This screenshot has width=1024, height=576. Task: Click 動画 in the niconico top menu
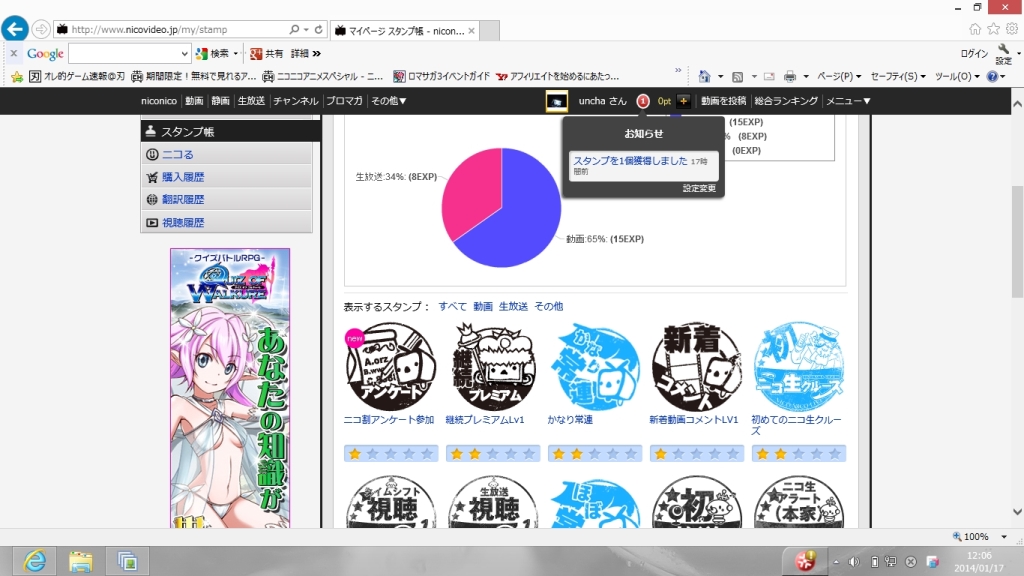tap(194, 101)
